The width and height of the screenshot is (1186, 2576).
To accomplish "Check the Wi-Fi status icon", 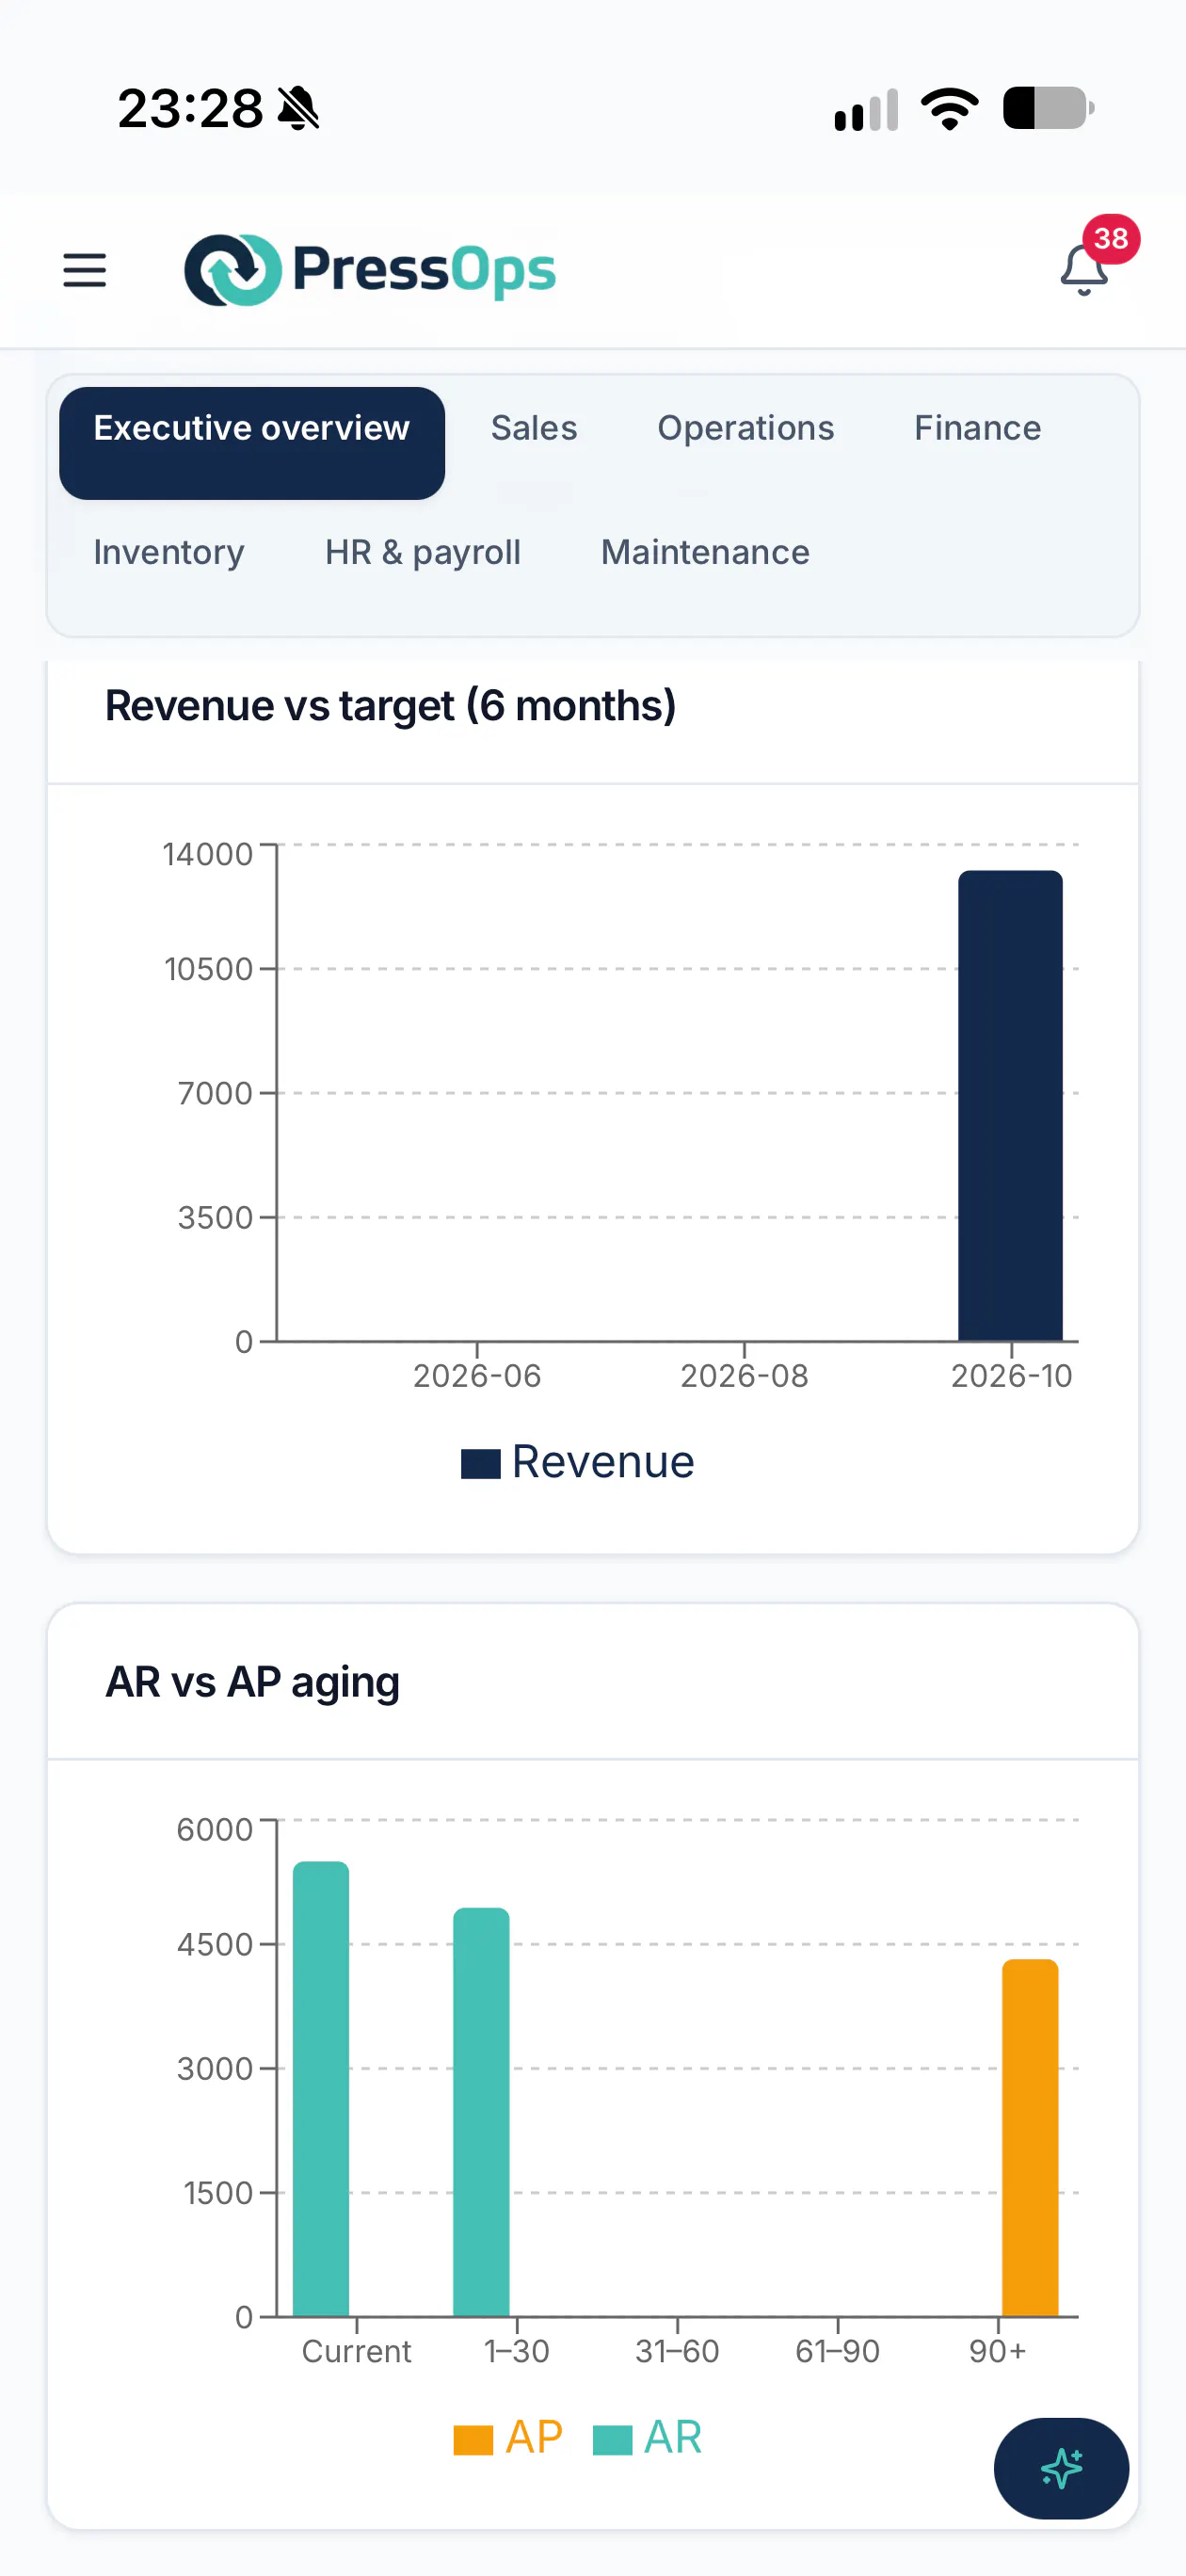I will click(950, 108).
